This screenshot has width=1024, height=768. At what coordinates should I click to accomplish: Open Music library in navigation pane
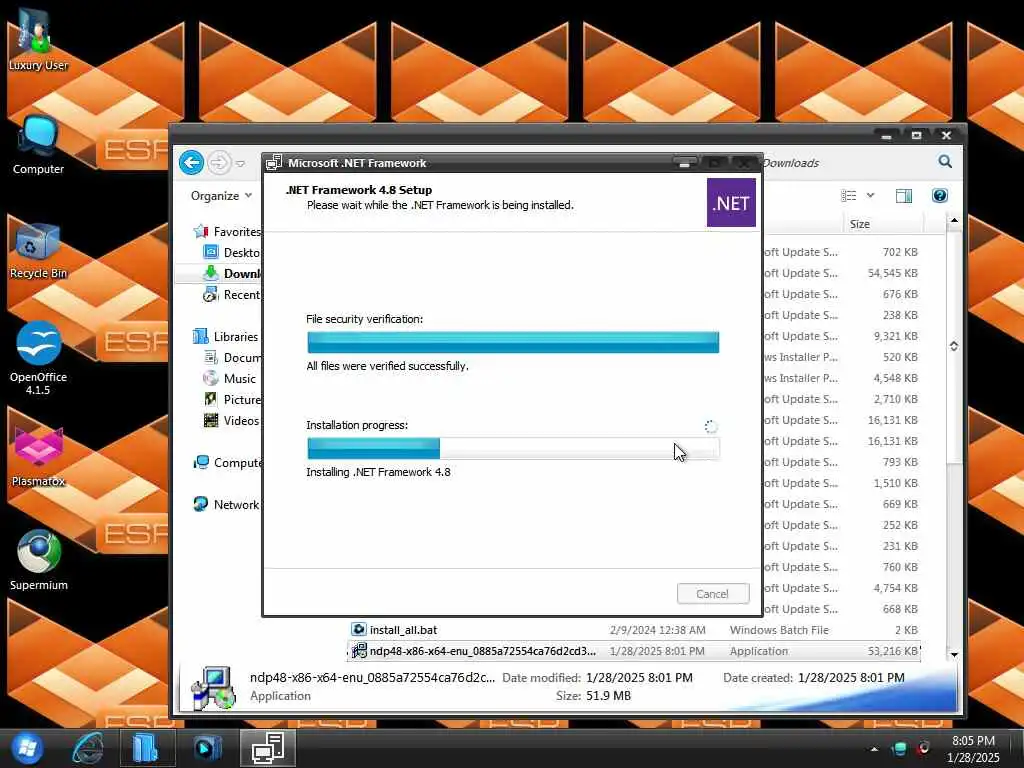(x=230, y=378)
